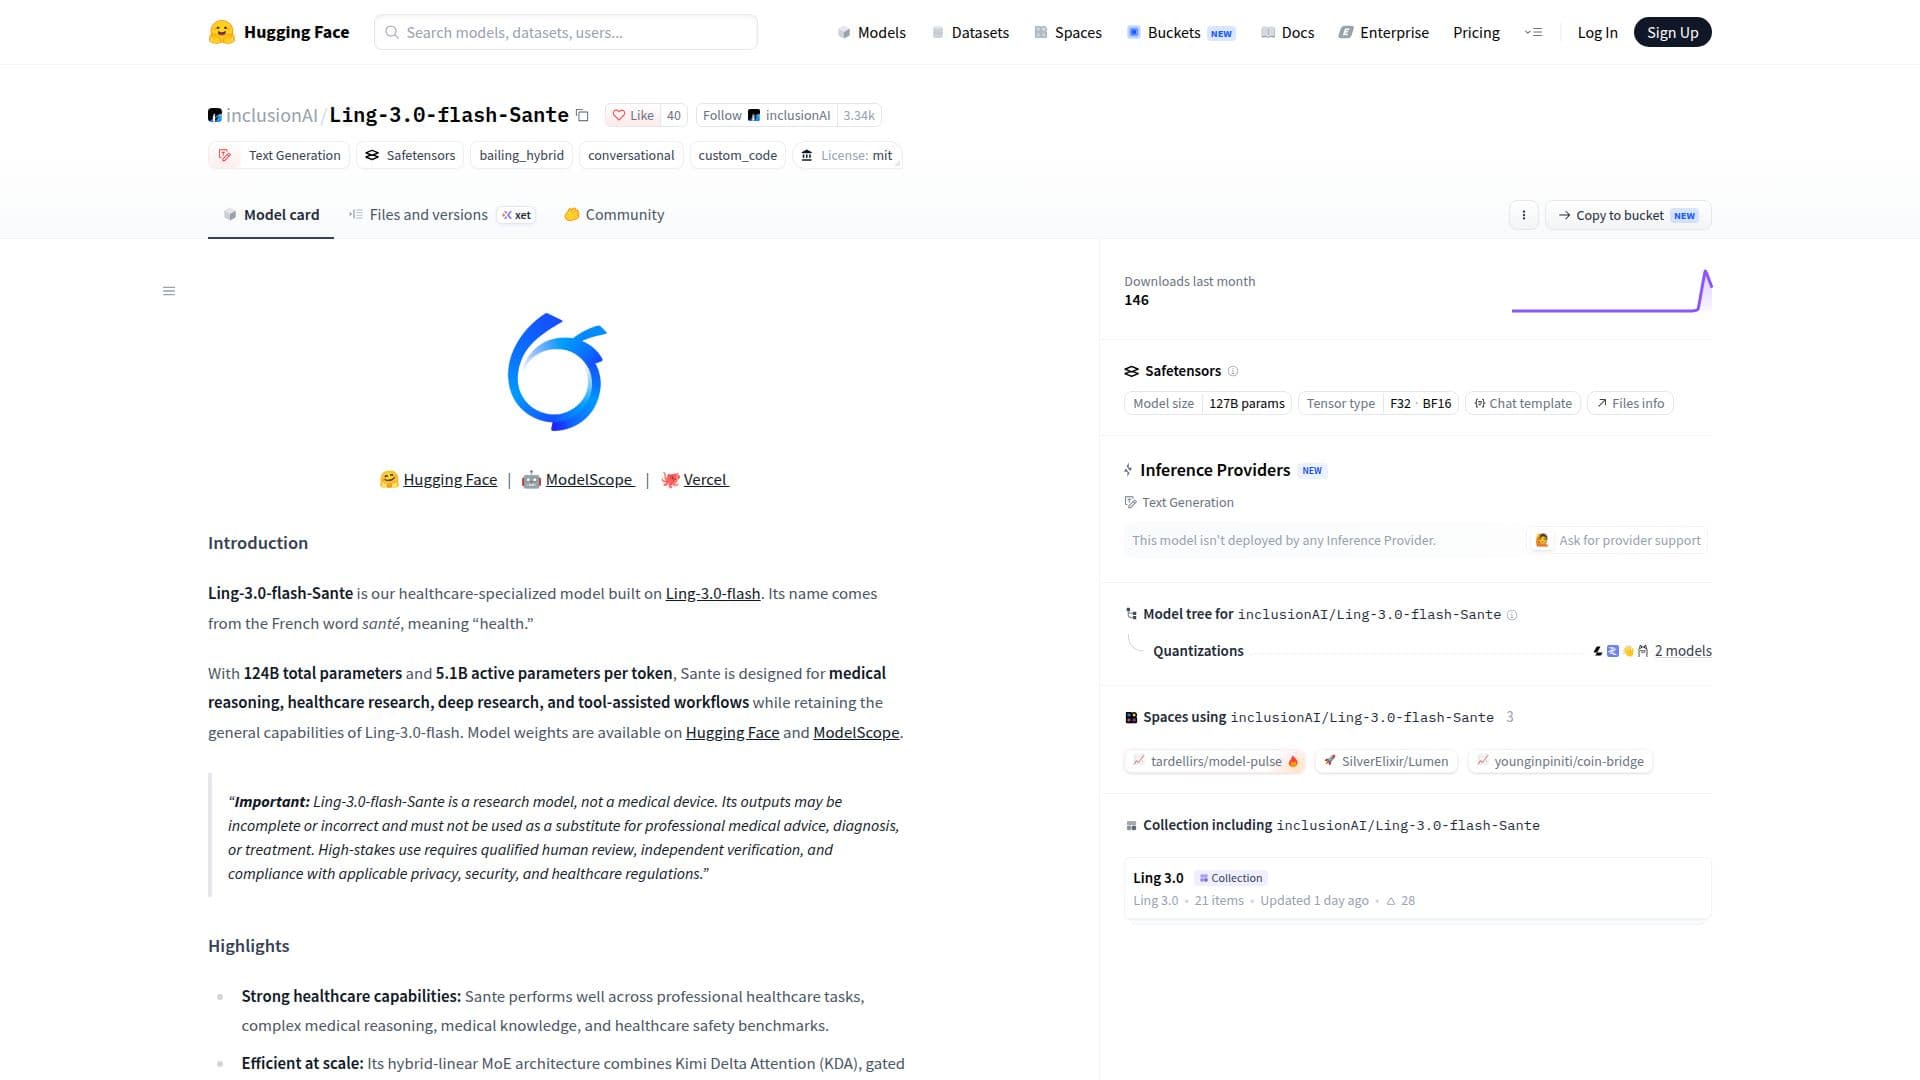Click the bailing_hybrid tag
This screenshot has width=1920, height=1080.
pos(521,155)
